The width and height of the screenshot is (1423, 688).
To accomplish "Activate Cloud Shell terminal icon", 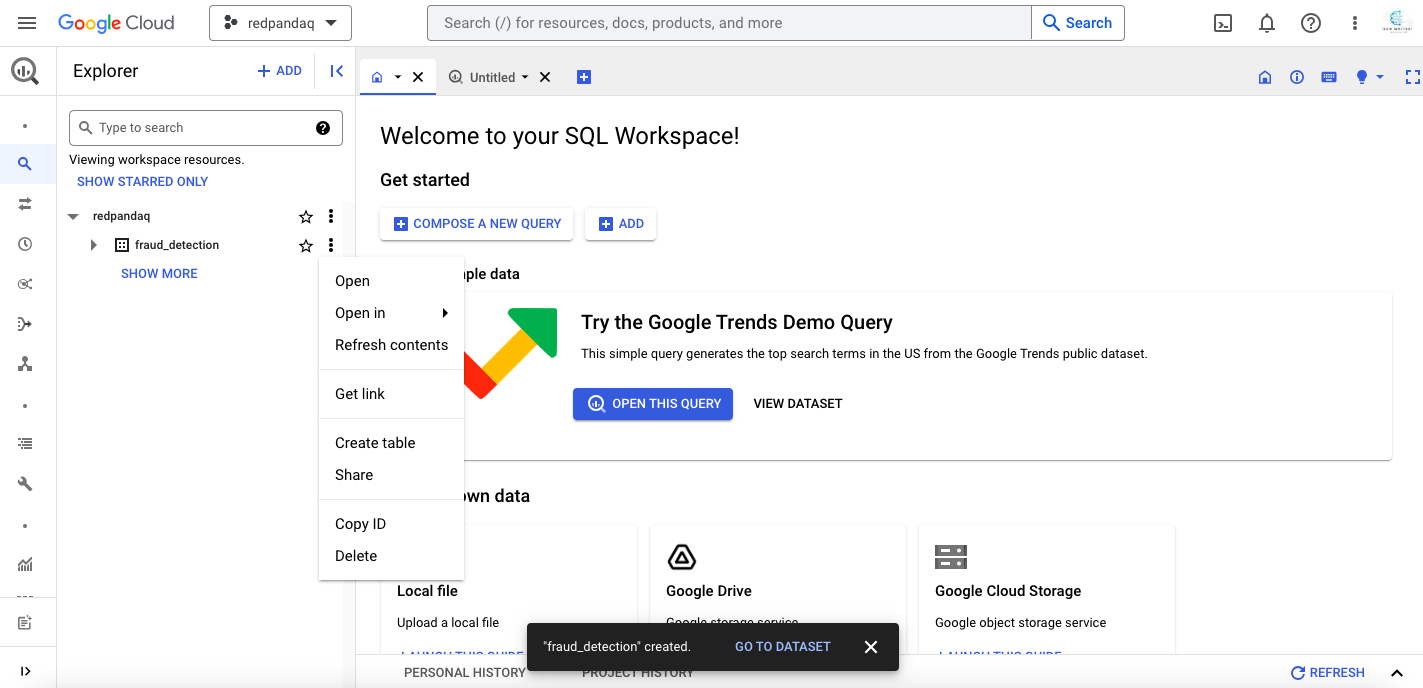I will click(1222, 23).
